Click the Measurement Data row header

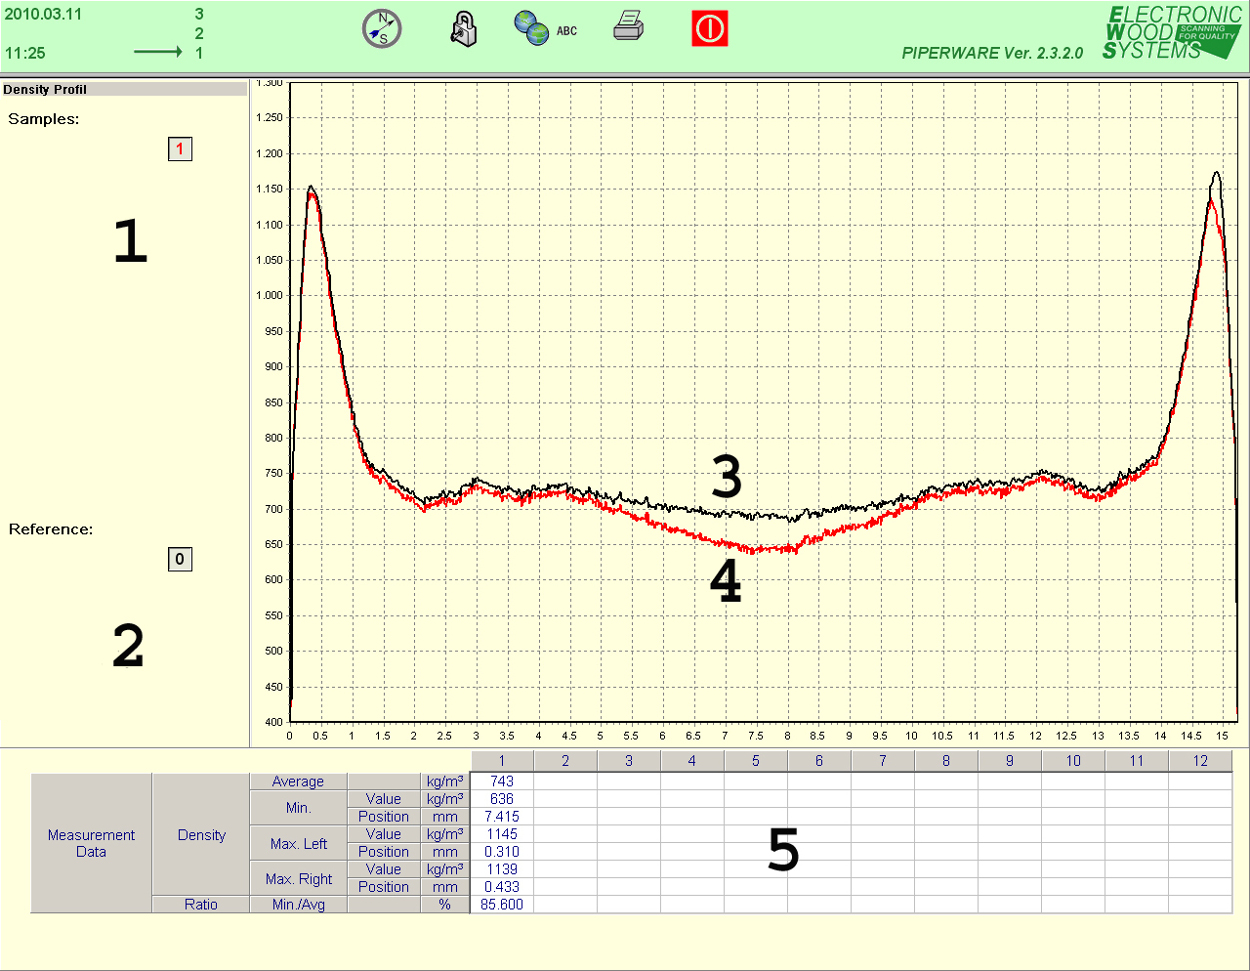tap(91, 843)
